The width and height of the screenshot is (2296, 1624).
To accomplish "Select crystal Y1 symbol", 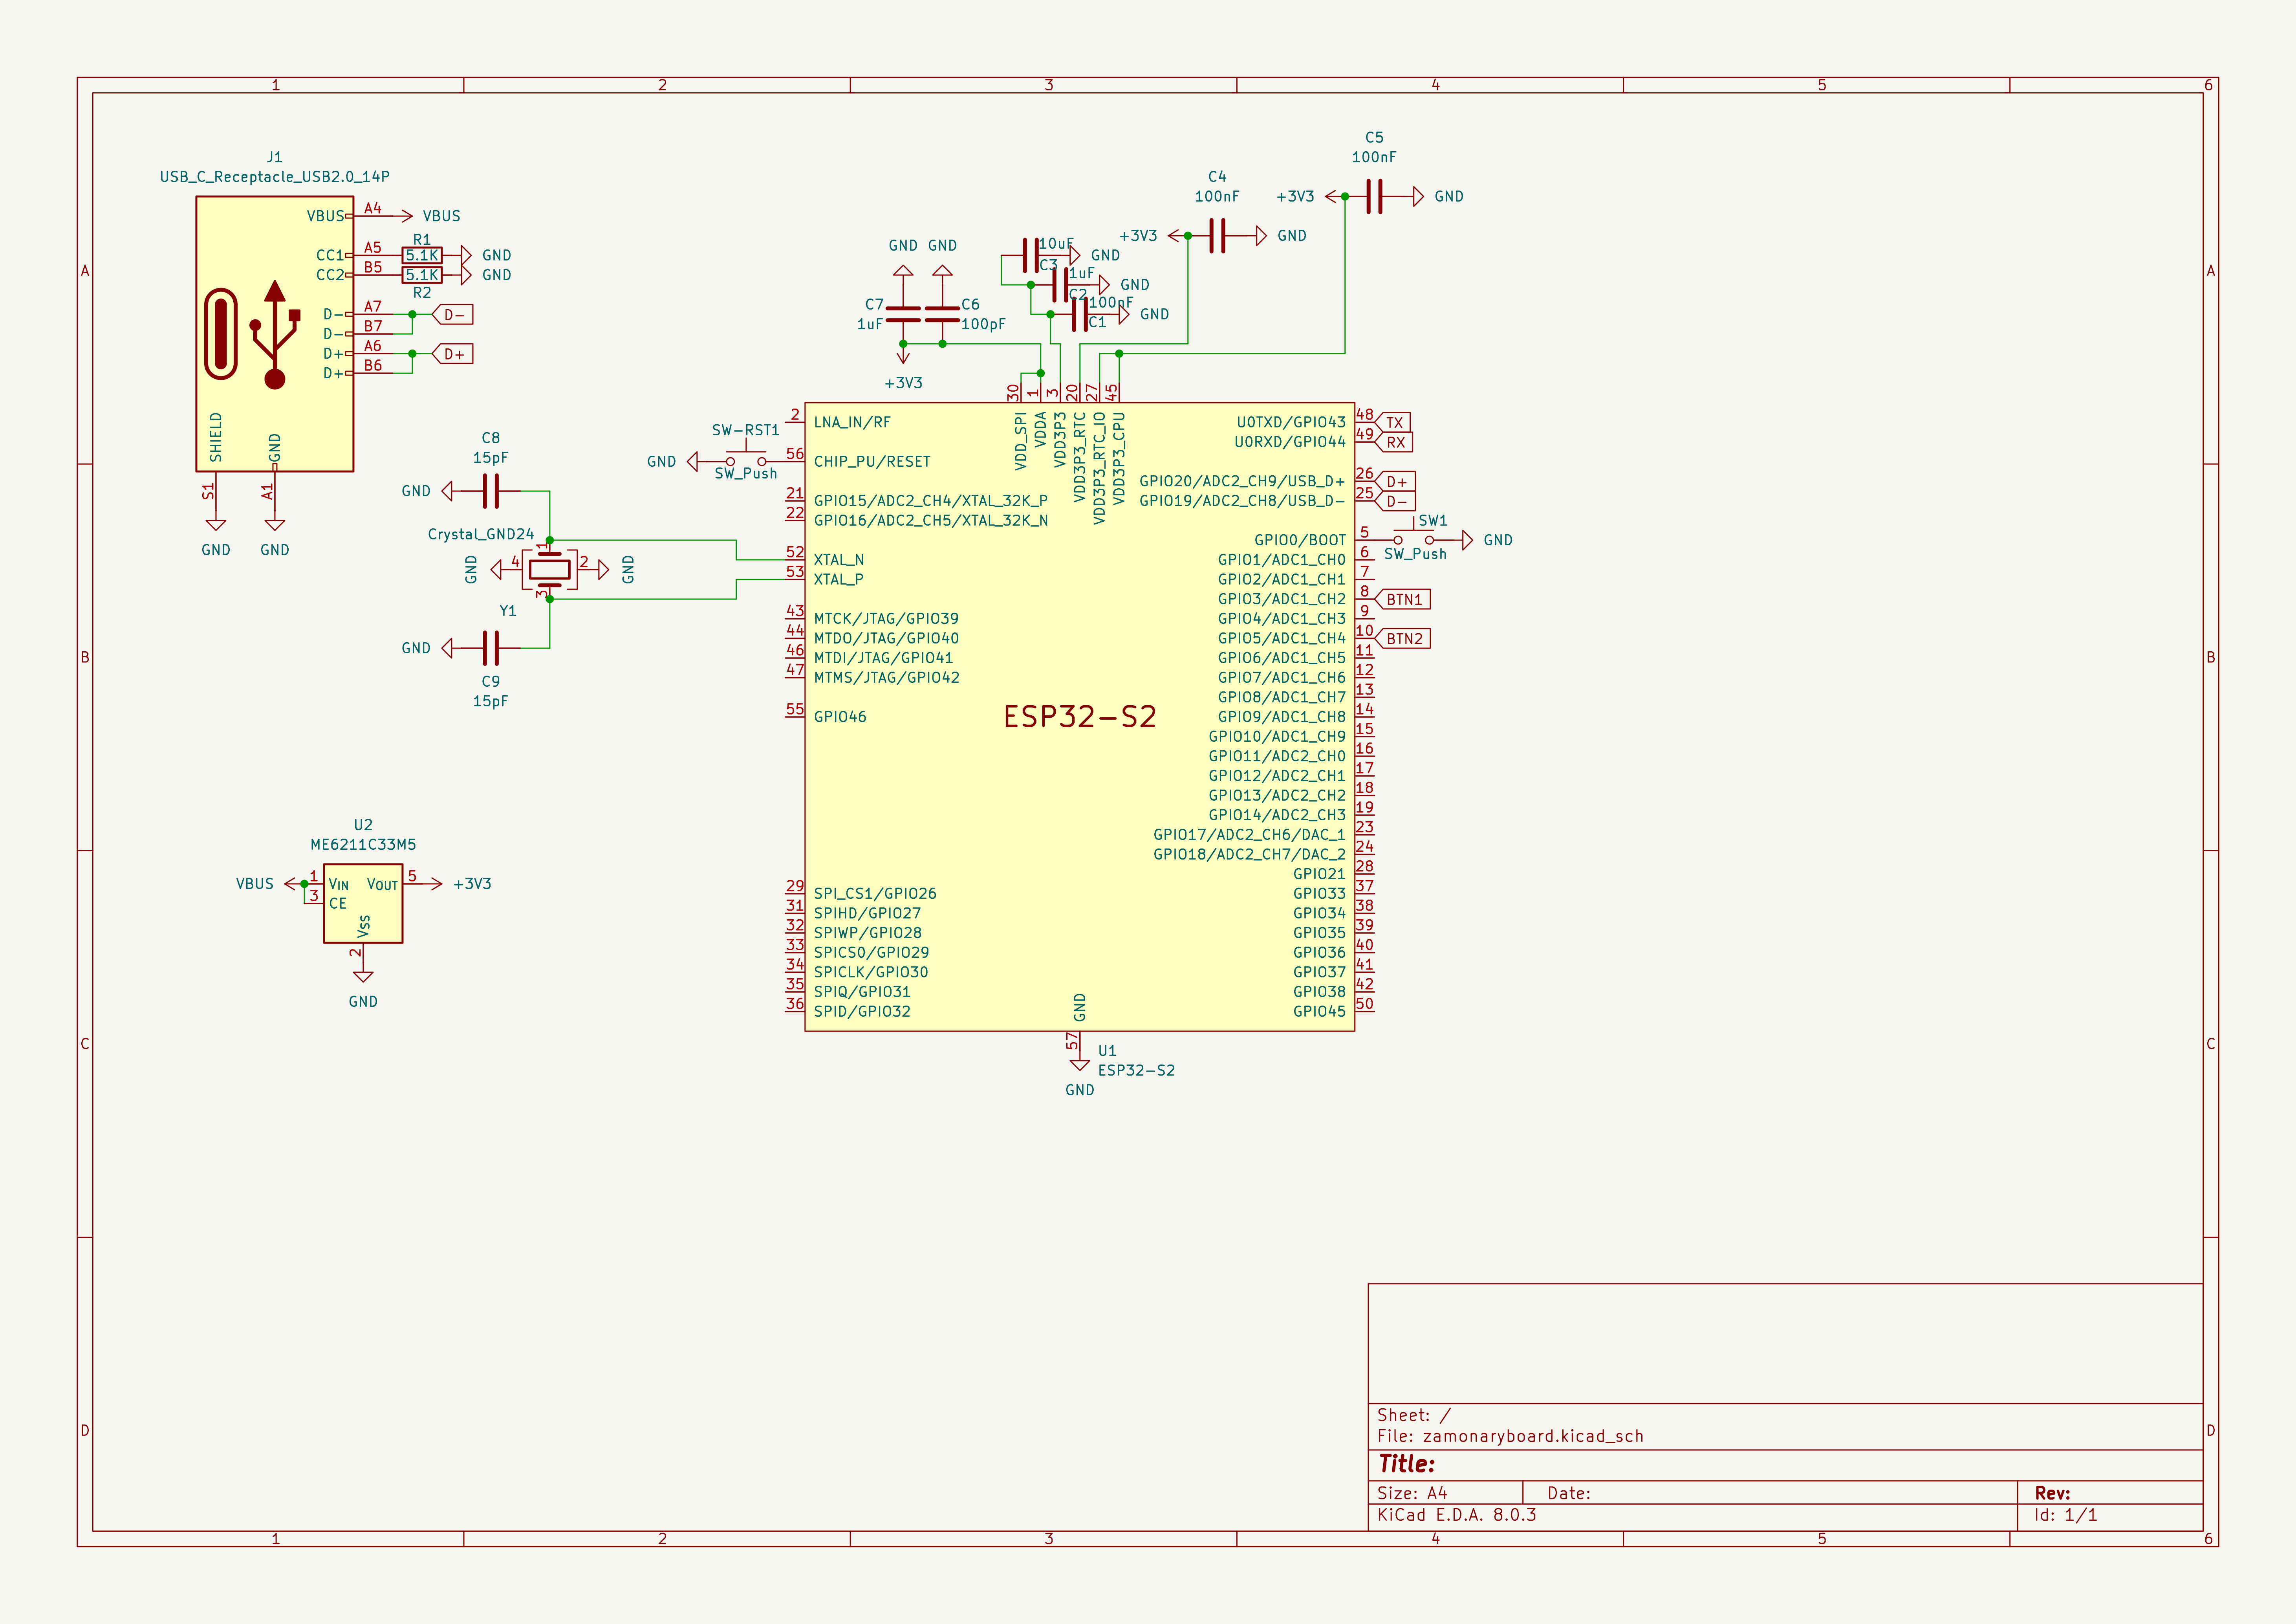I will coord(549,570).
